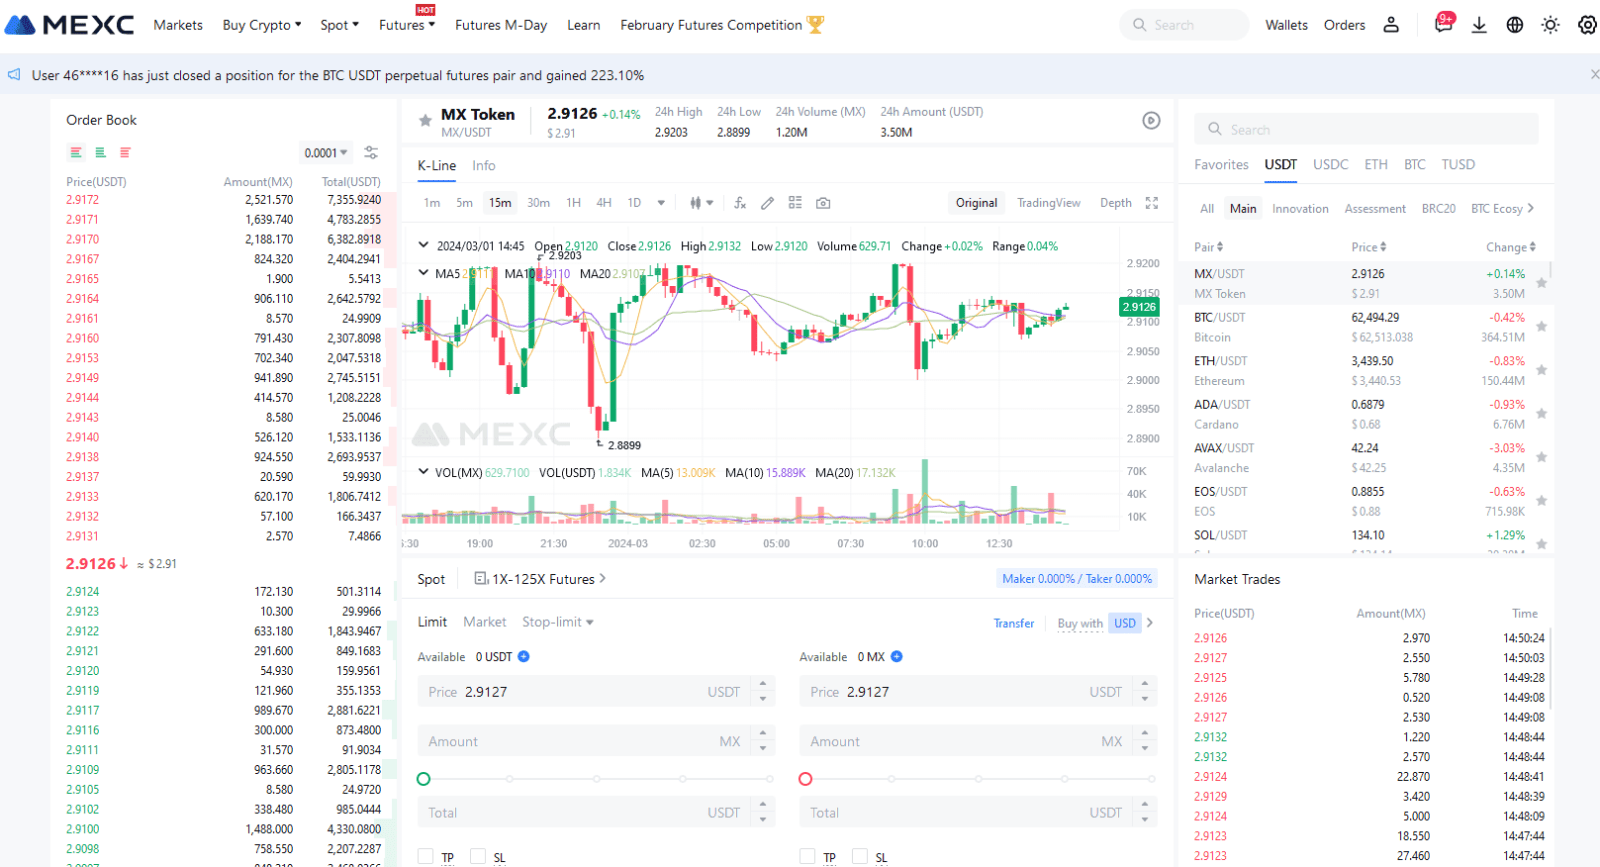Click the info icon next to Available 0 MX

click(897, 657)
